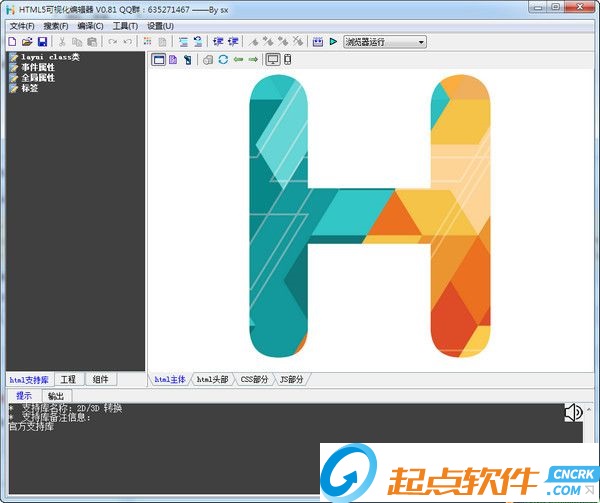The image size is (600, 503).
Task: Click the New file icon in toolbar
Action: [12, 42]
